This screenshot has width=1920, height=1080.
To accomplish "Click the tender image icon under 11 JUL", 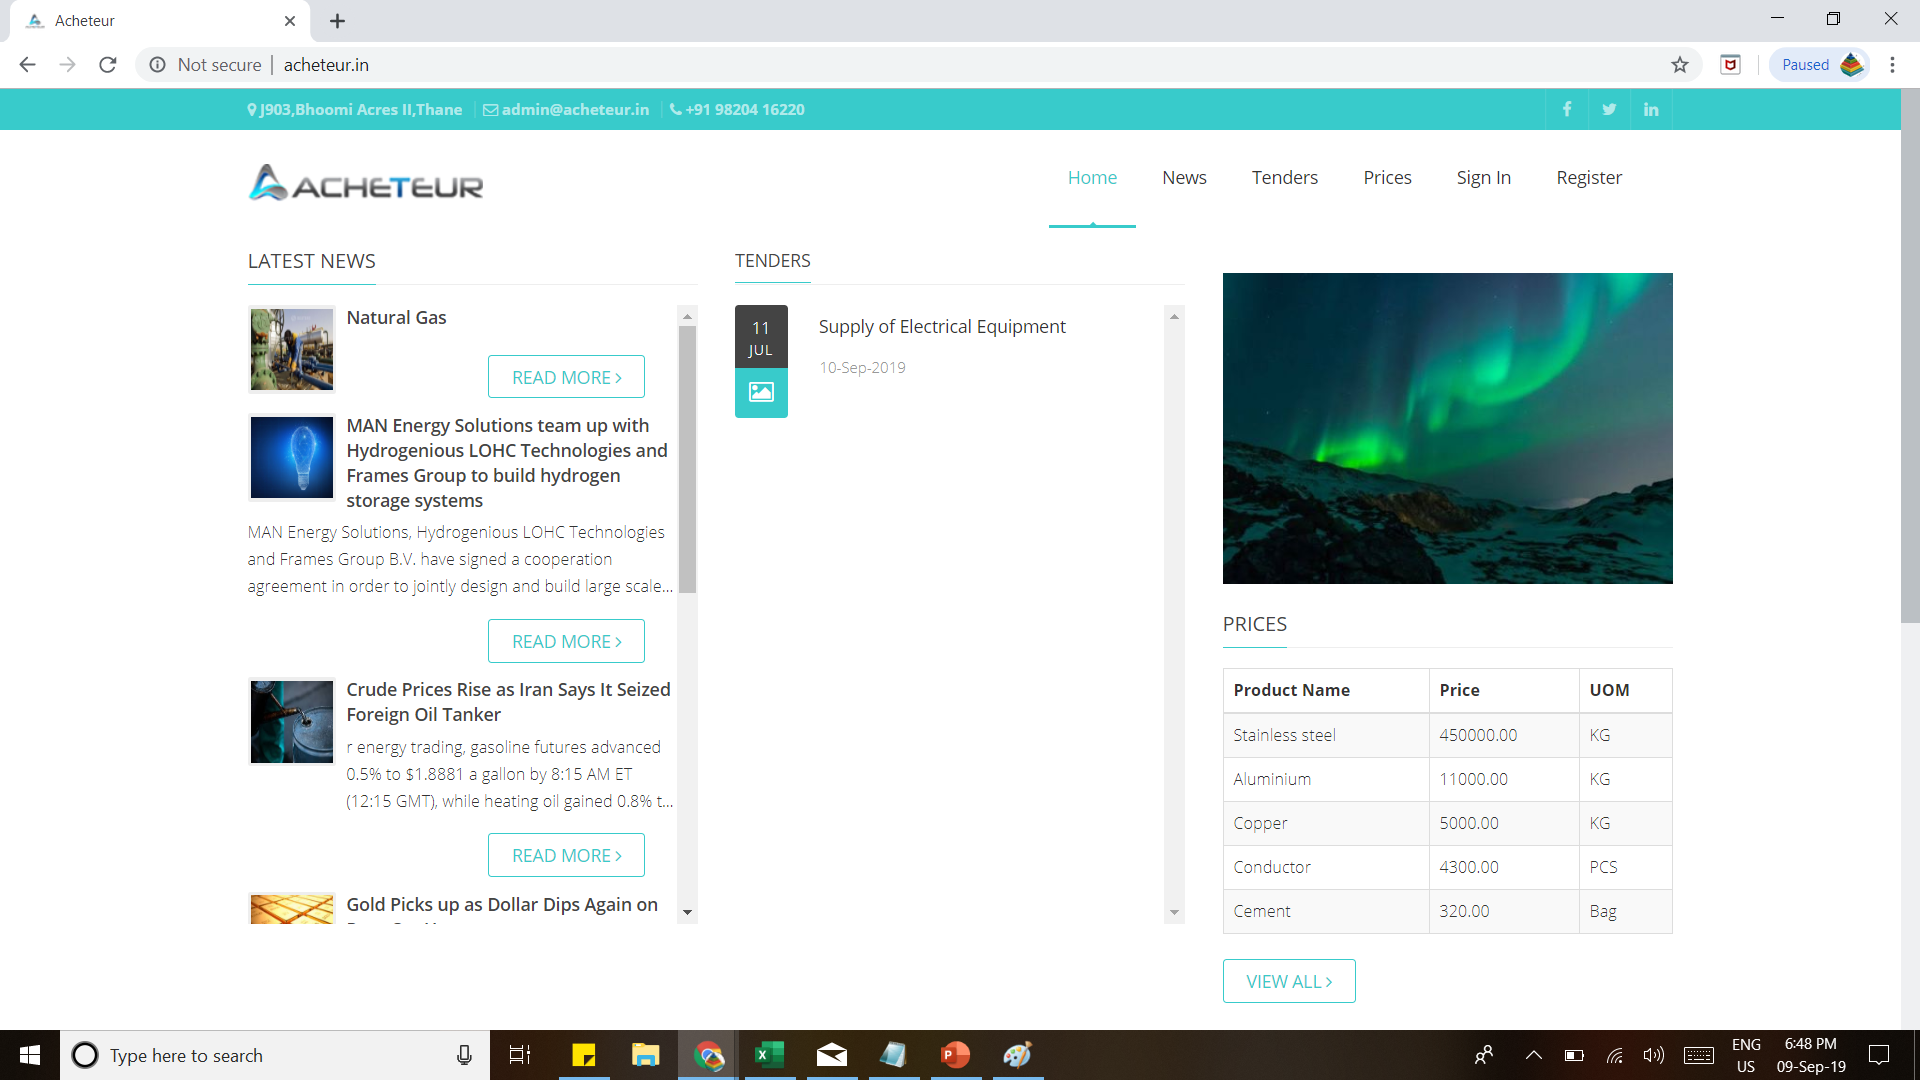I will pyautogui.click(x=761, y=392).
